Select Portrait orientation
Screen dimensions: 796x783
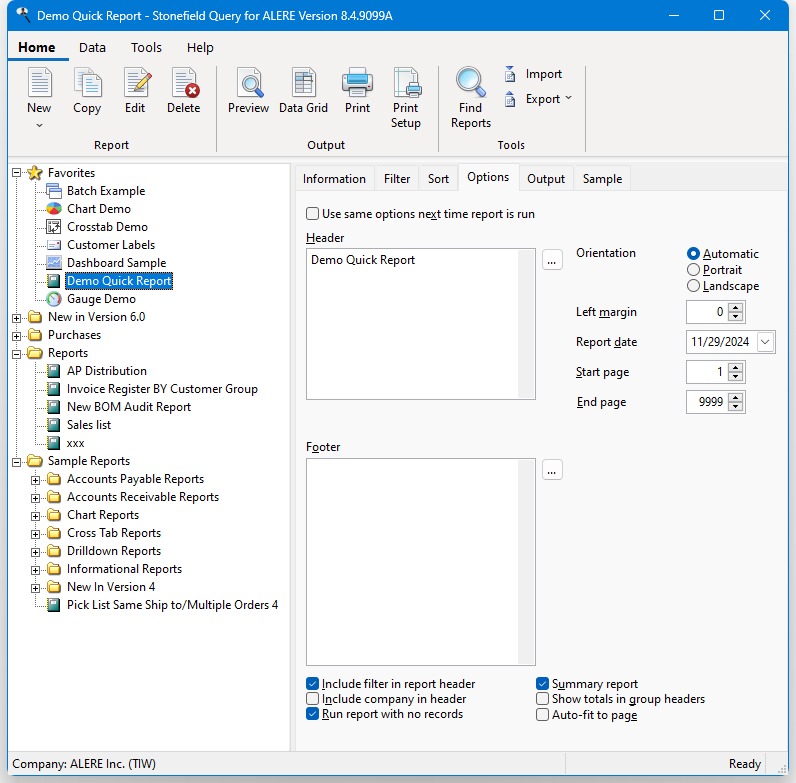click(x=693, y=270)
